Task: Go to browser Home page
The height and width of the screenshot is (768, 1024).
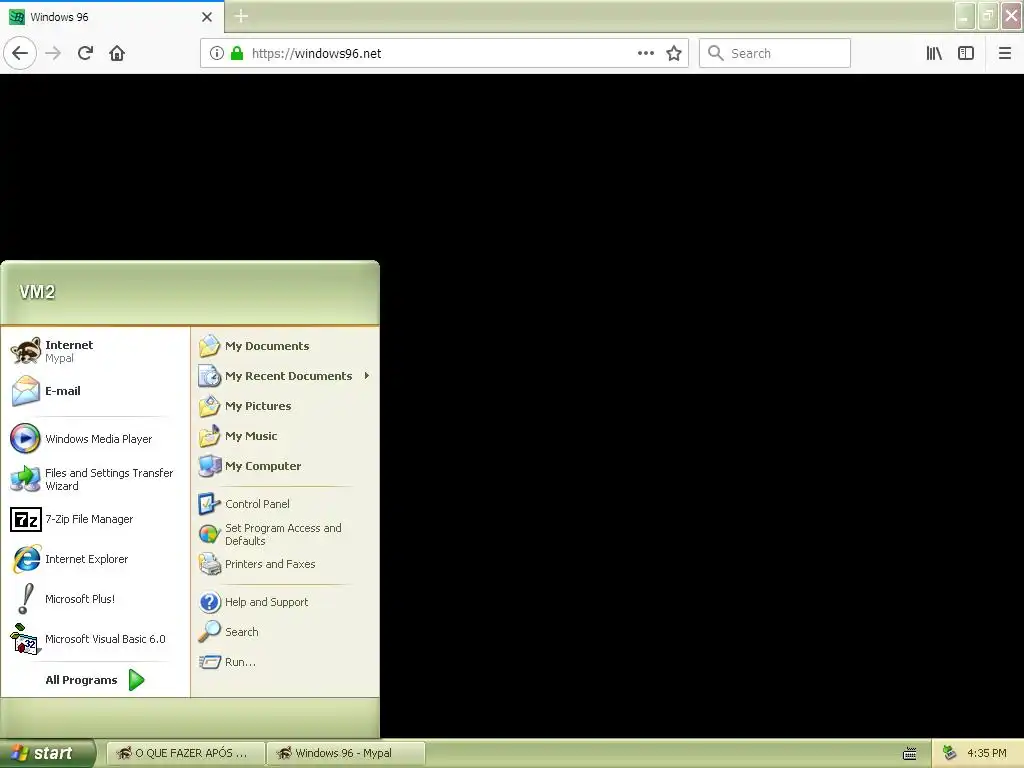Action: (117, 53)
